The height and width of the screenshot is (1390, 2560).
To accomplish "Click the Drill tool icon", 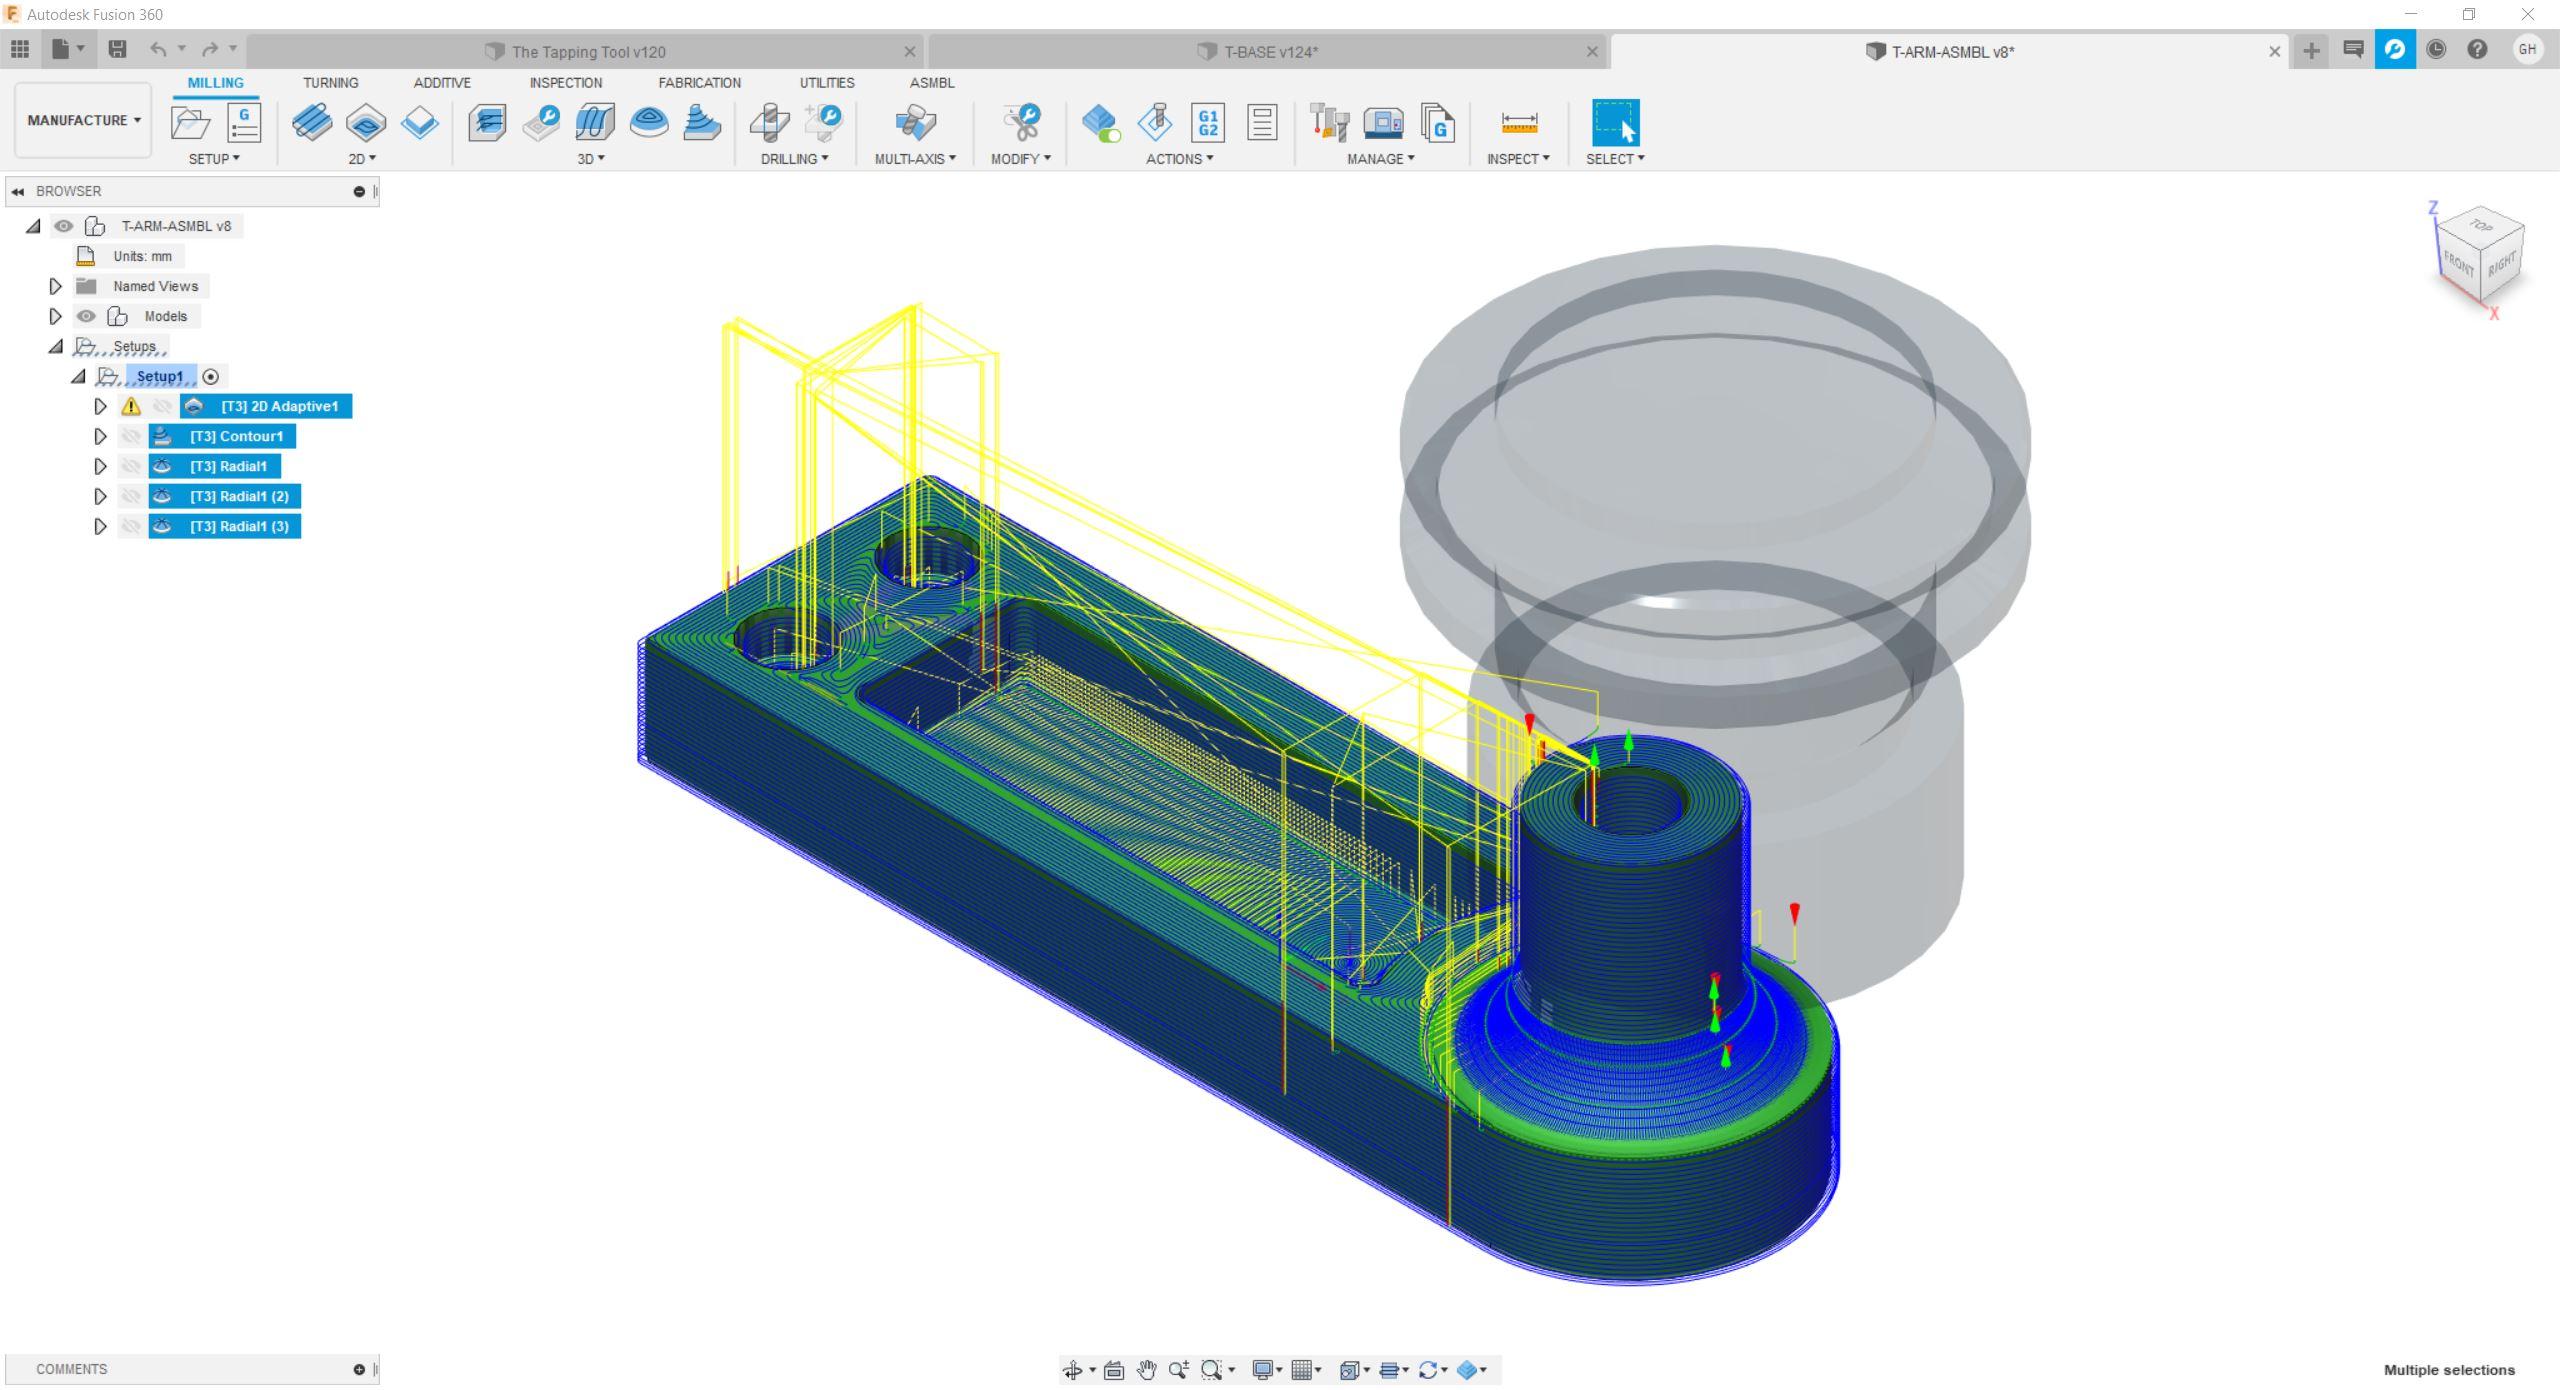I will coord(769,123).
